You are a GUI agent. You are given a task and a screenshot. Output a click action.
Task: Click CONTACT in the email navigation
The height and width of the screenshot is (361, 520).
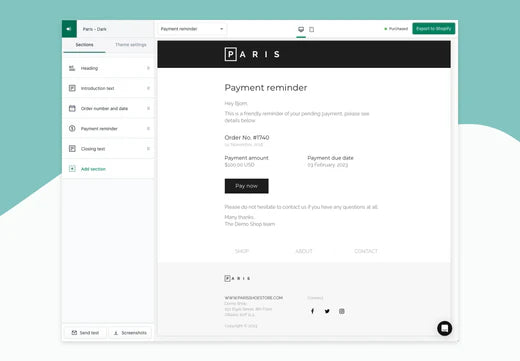coord(366,251)
